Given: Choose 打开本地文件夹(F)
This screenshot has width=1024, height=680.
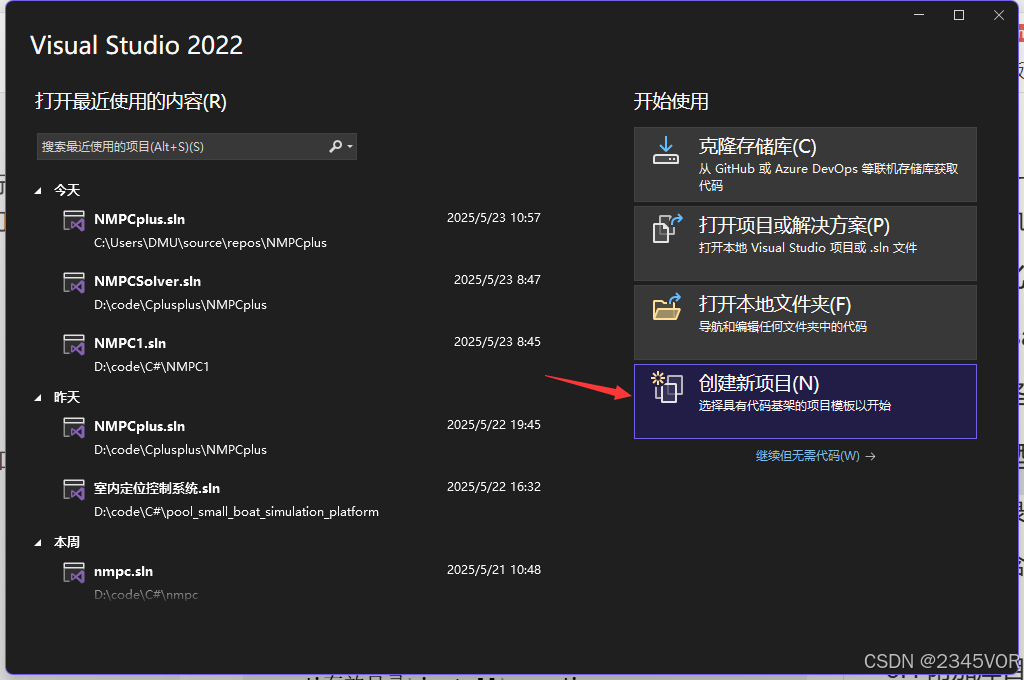Looking at the screenshot, I should 805,322.
